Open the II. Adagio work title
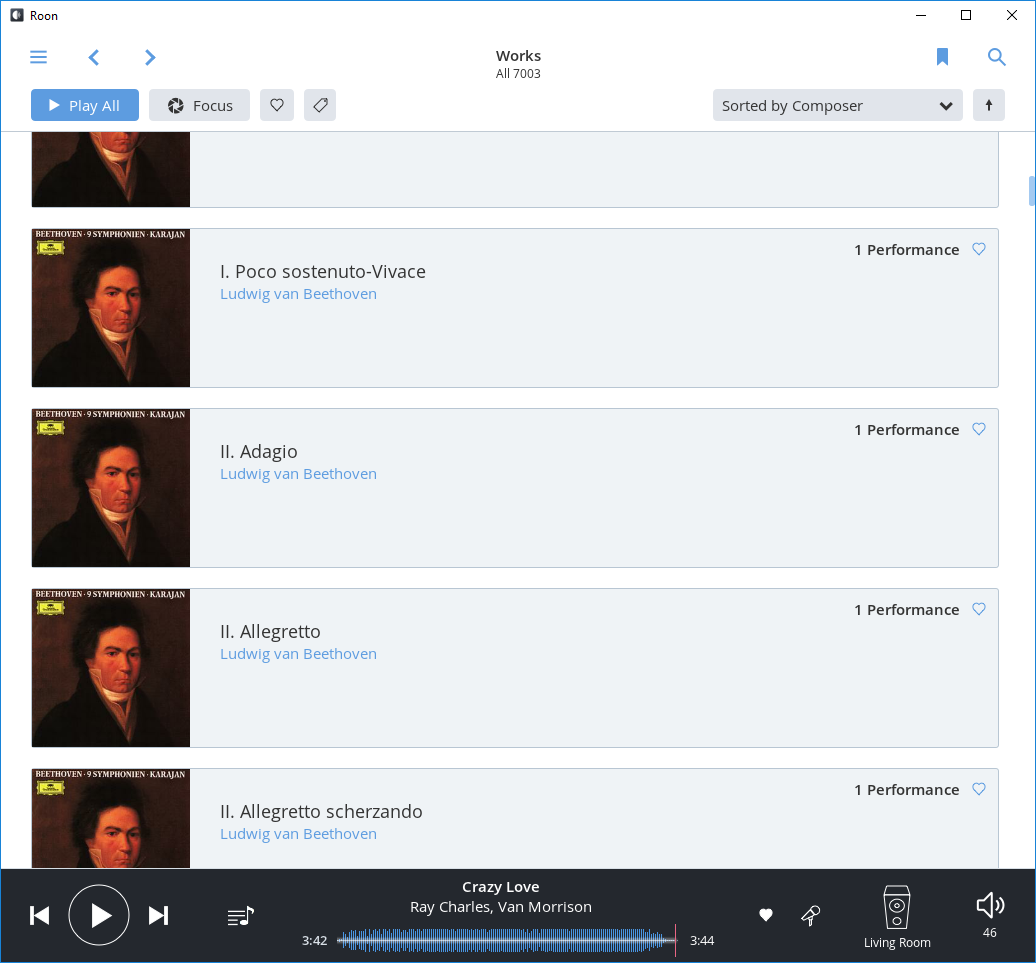The width and height of the screenshot is (1036, 963). (258, 452)
